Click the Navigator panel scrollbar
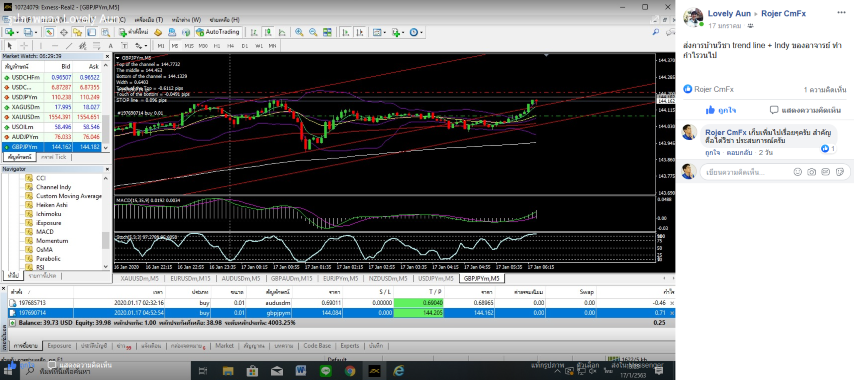The height and width of the screenshot is (380, 854). [x=106, y=222]
